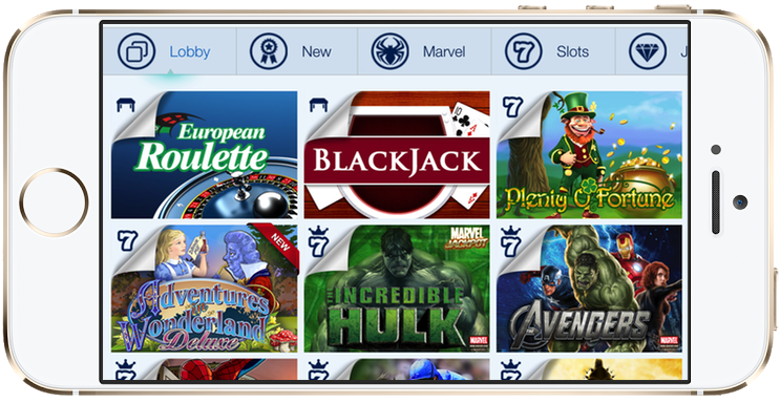Open Adventures in Wonderland Deluxe game

(204, 289)
